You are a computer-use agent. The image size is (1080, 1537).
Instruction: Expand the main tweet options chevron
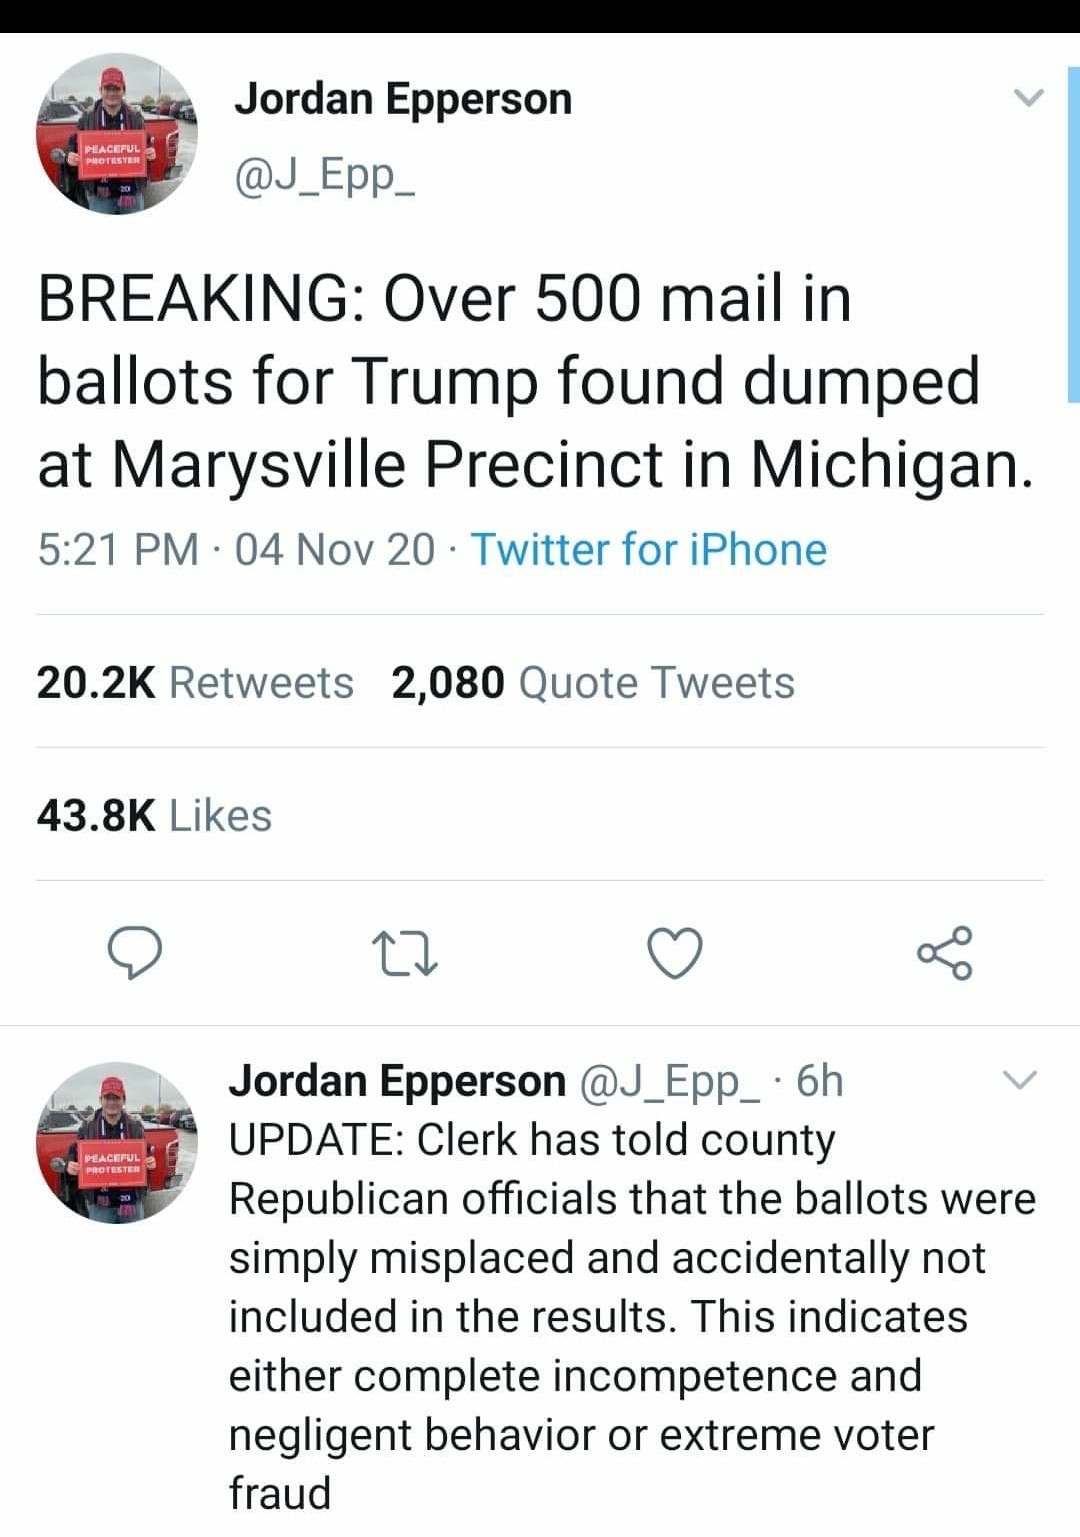1028,98
